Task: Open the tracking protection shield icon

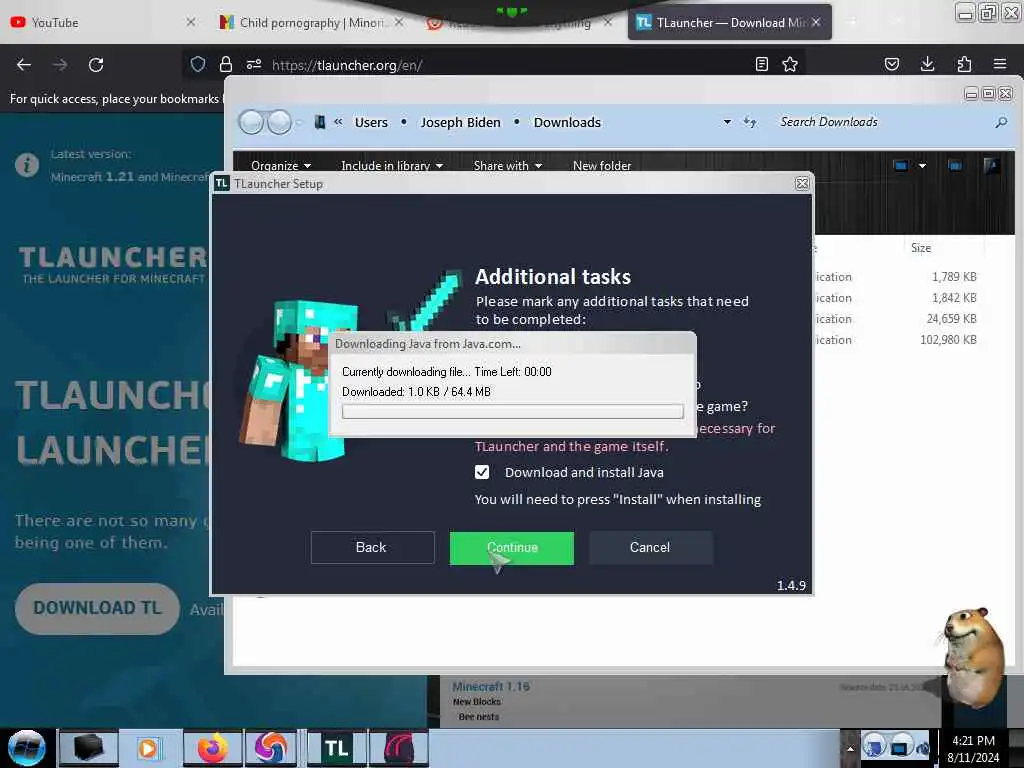Action: 198,64
